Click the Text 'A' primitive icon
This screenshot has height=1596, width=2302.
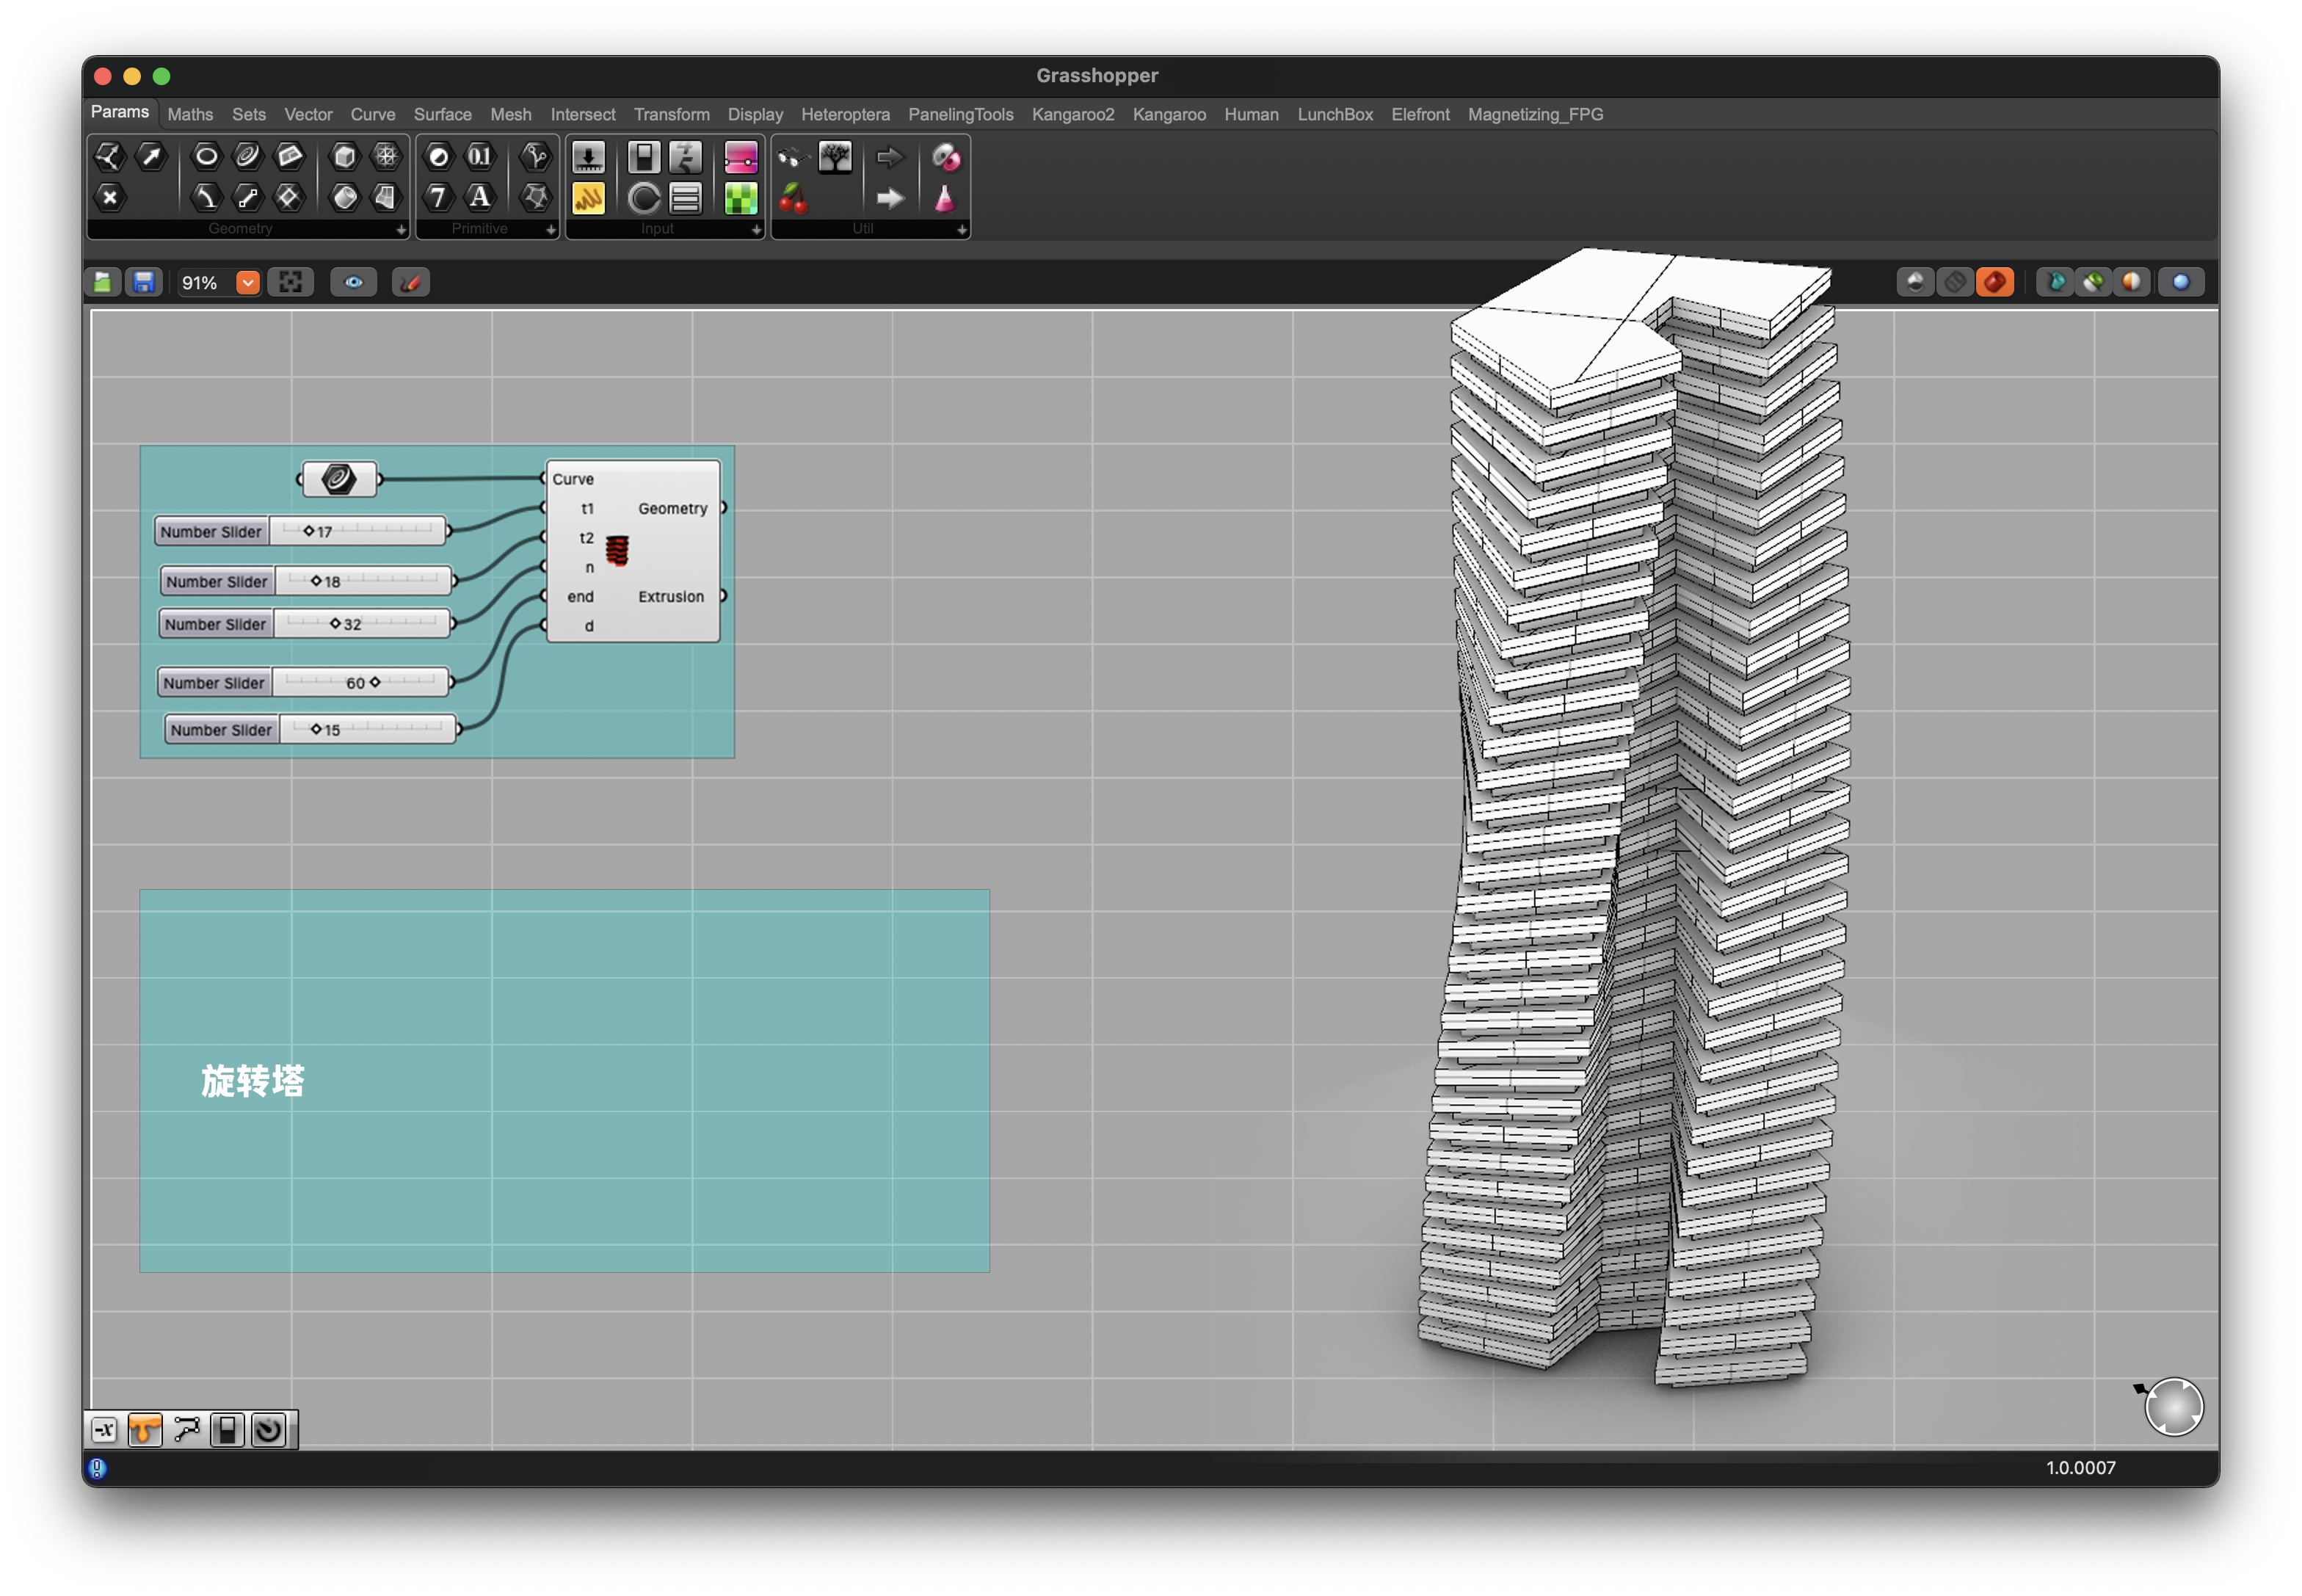pyautogui.click(x=480, y=198)
